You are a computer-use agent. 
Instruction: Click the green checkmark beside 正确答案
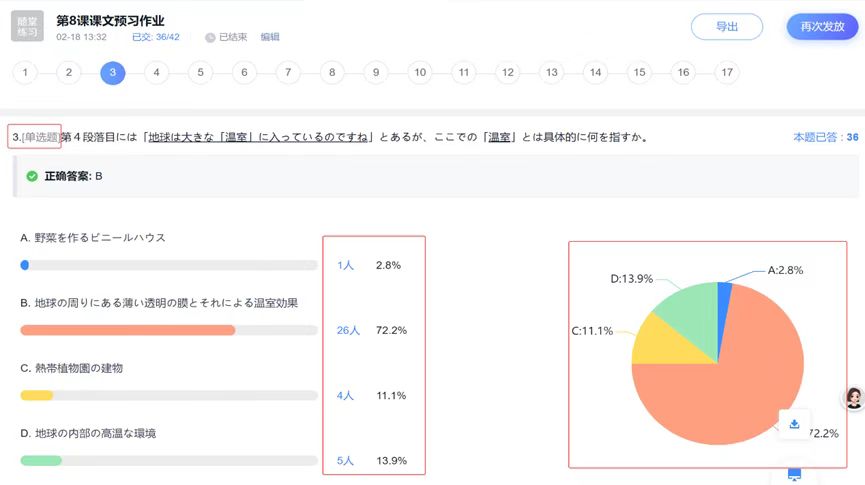click(32, 176)
